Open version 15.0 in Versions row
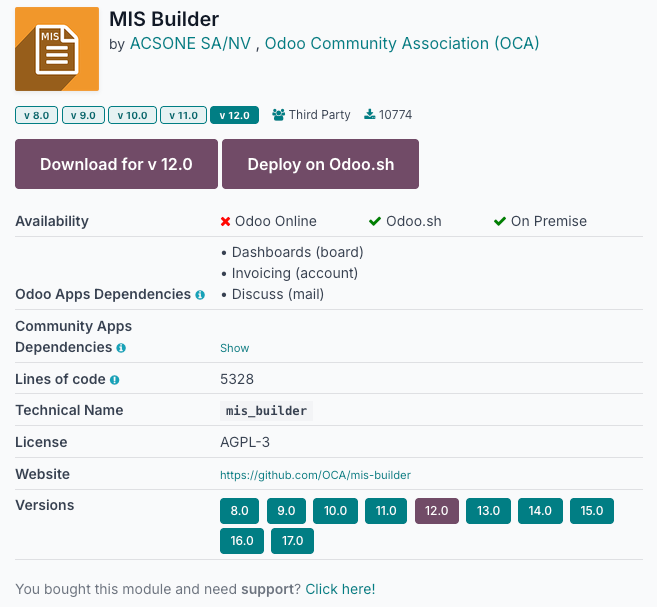The width and height of the screenshot is (657, 607). pyautogui.click(x=592, y=511)
